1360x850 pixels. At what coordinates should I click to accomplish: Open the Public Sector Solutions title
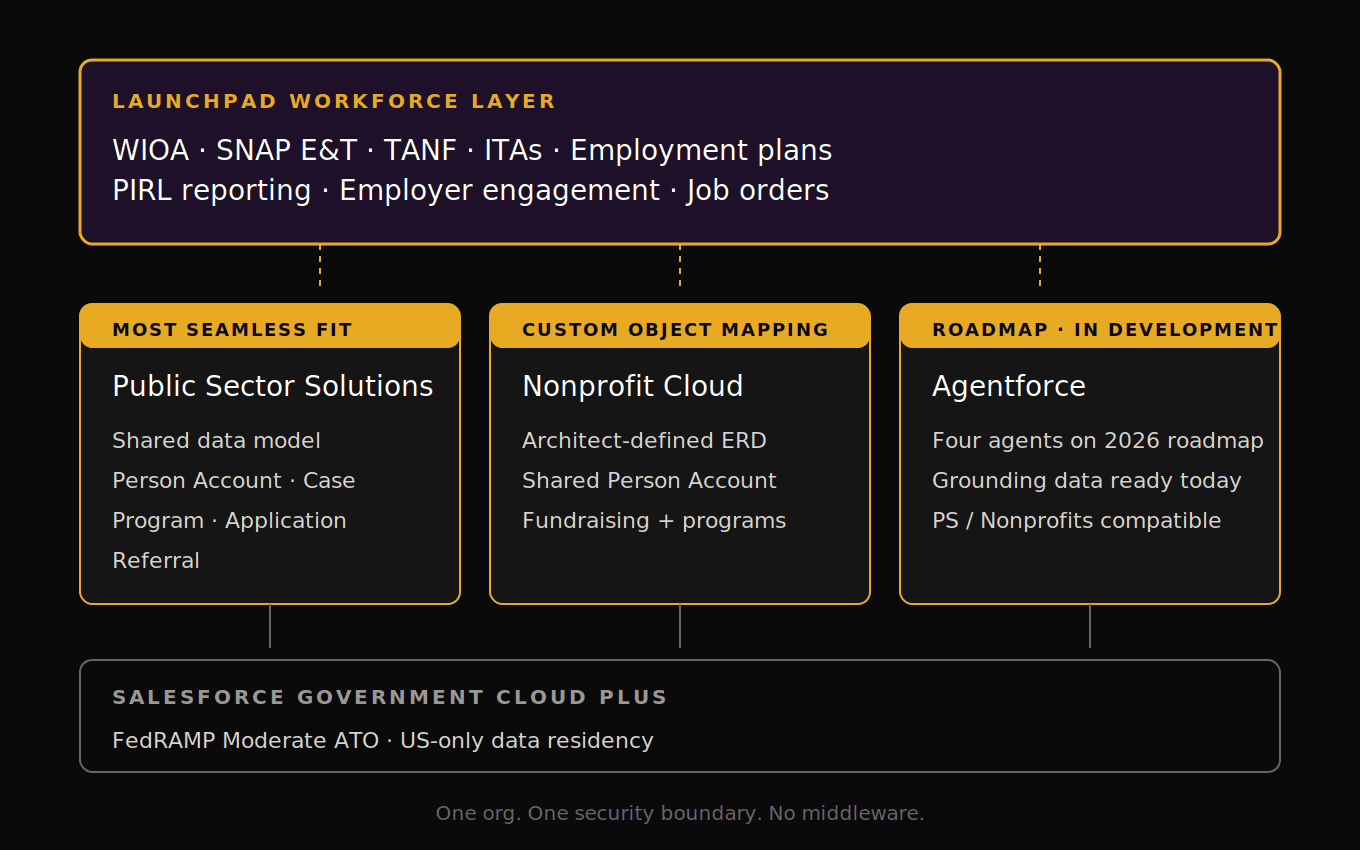click(x=272, y=387)
